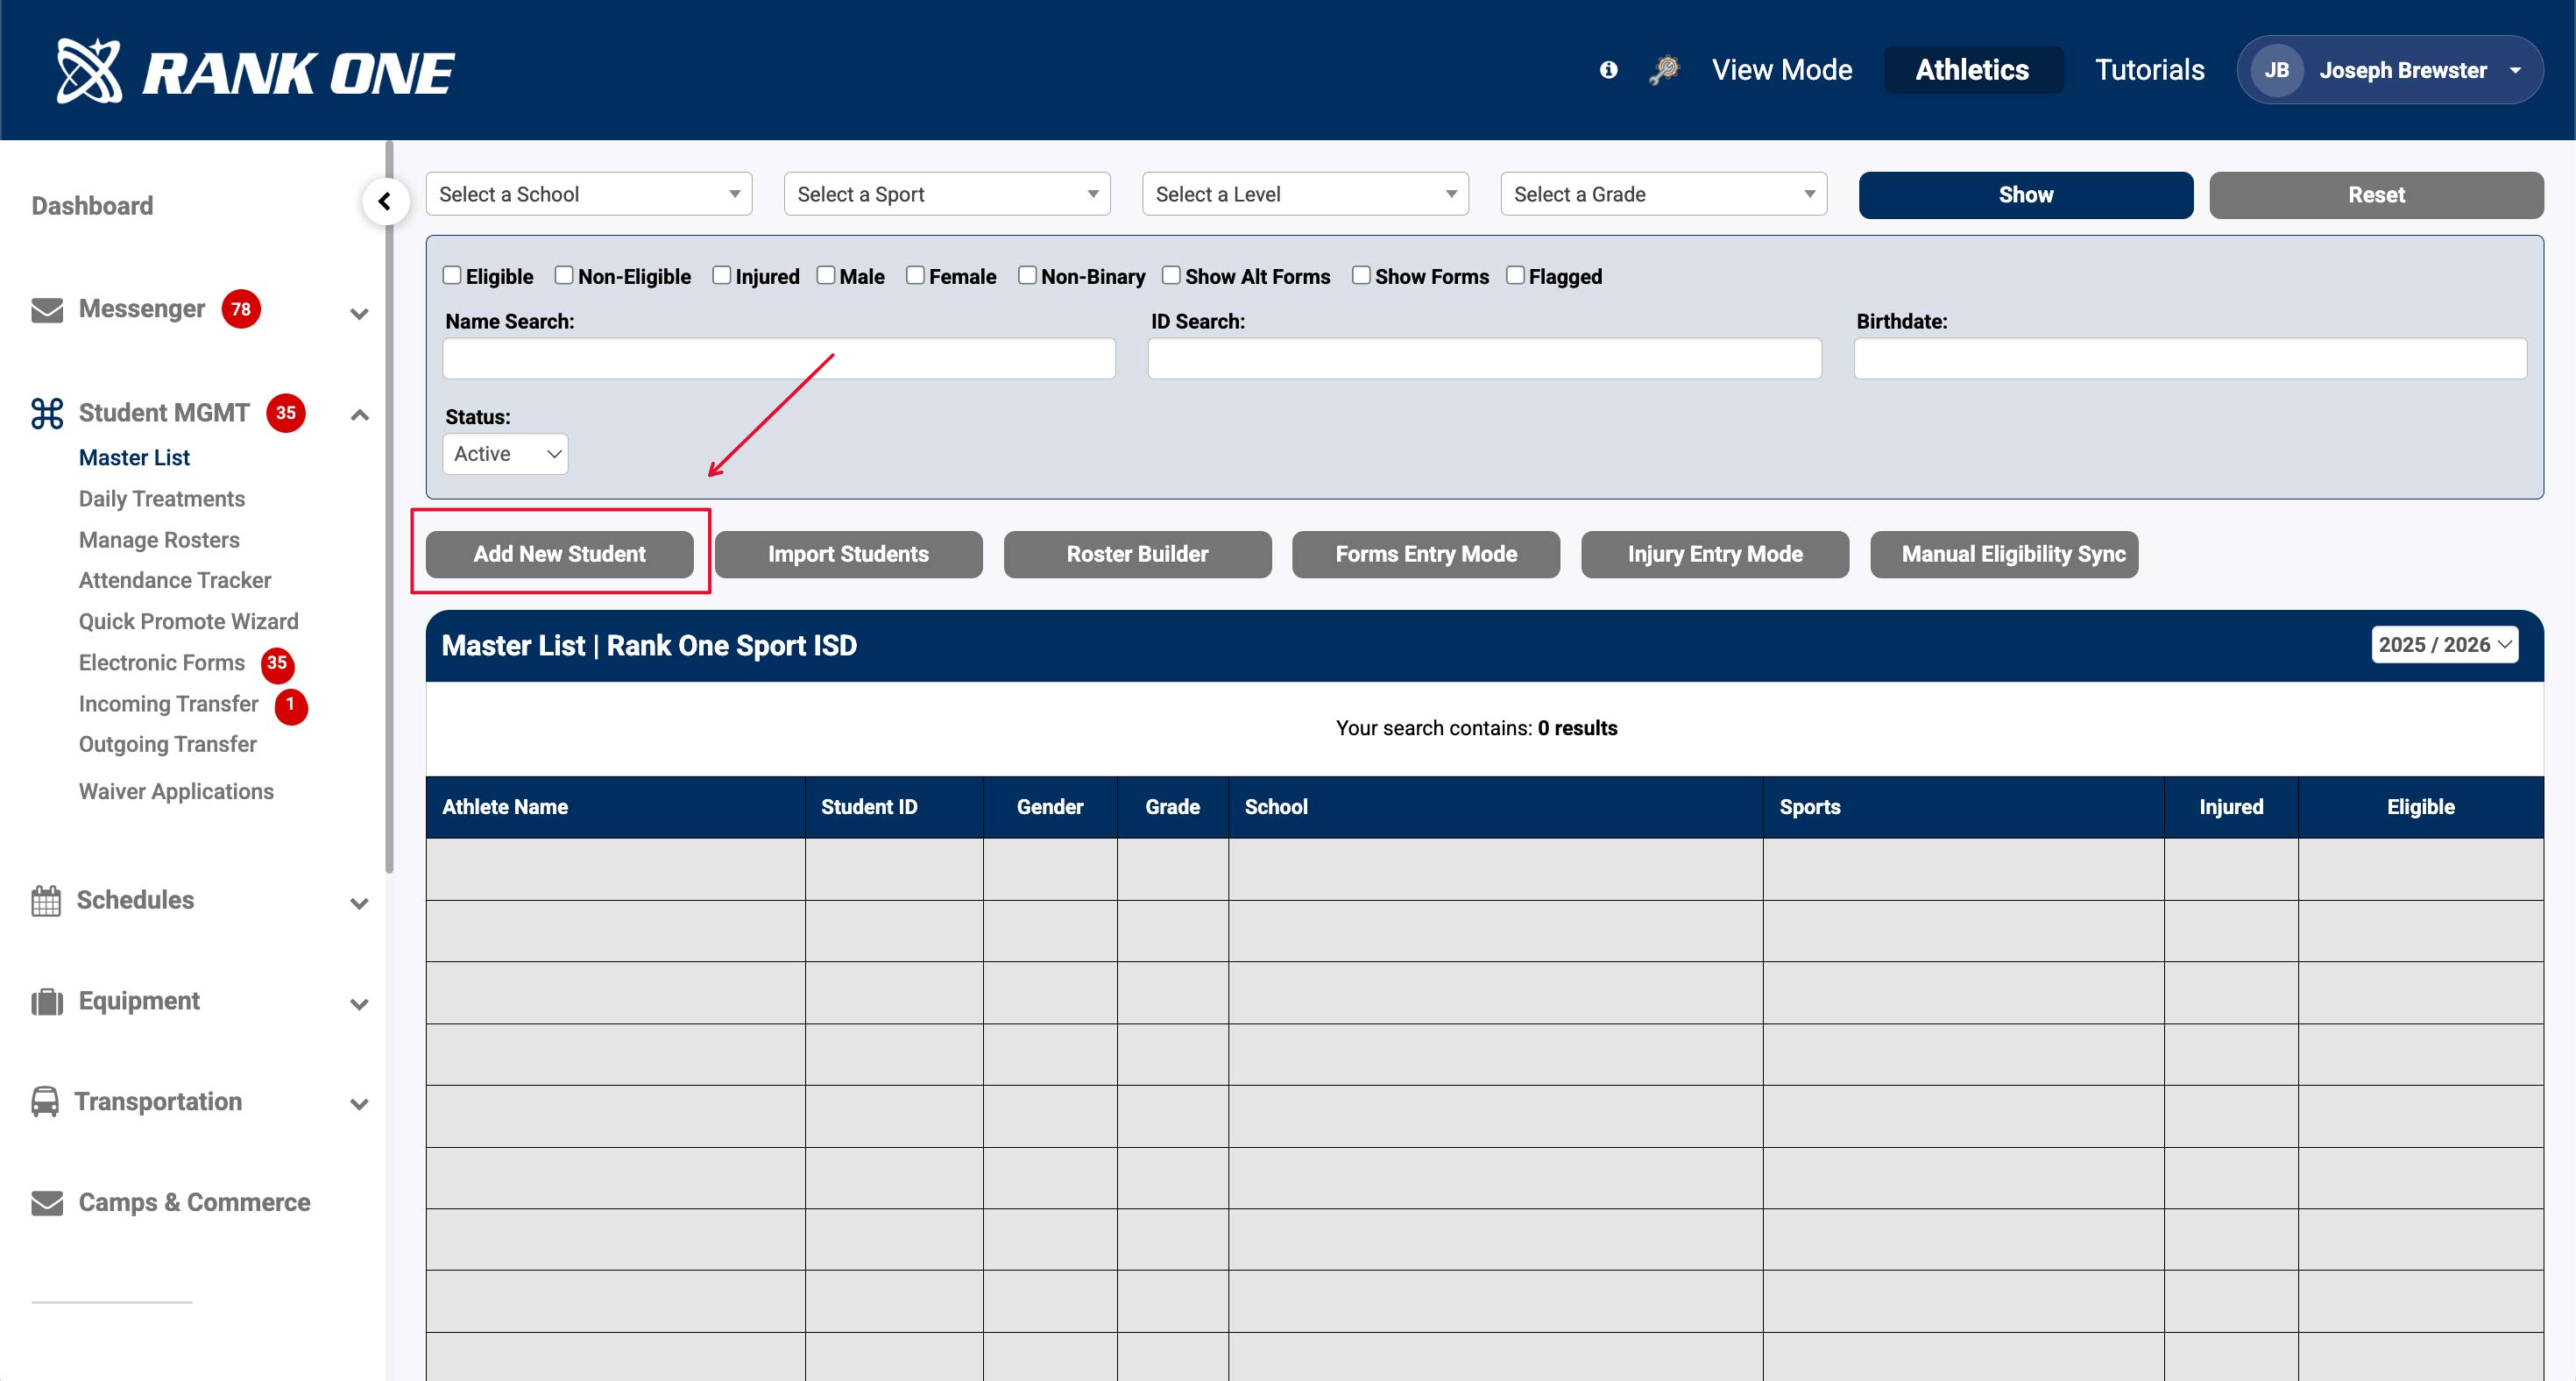Screen dimensions: 2576x1381
Task: Change the 2025 / 2026 school year dropdown
Action: pos(2444,645)
